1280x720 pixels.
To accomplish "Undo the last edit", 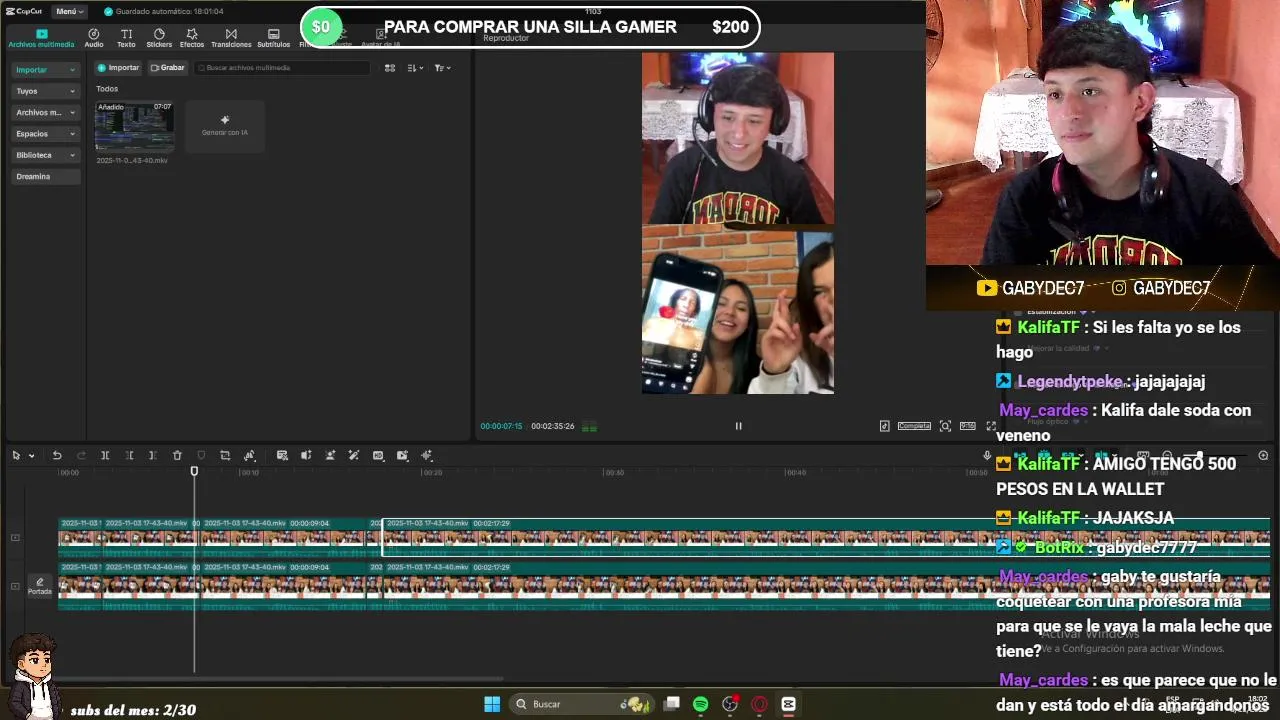I will 57,456.
